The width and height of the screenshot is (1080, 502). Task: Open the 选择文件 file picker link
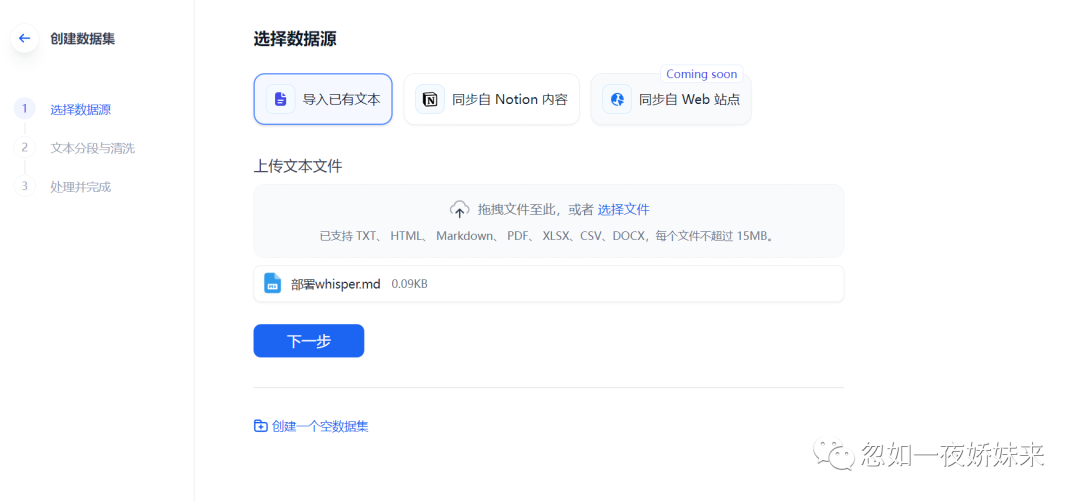coord(623,209)
